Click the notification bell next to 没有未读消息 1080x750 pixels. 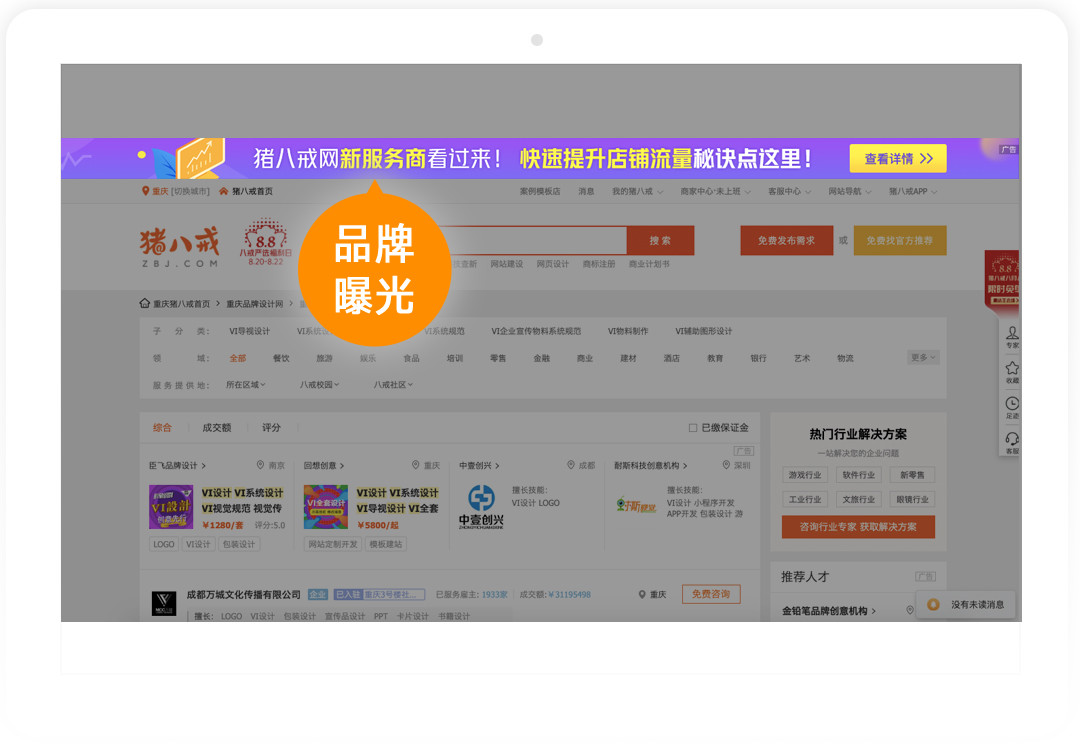(933, 605)
